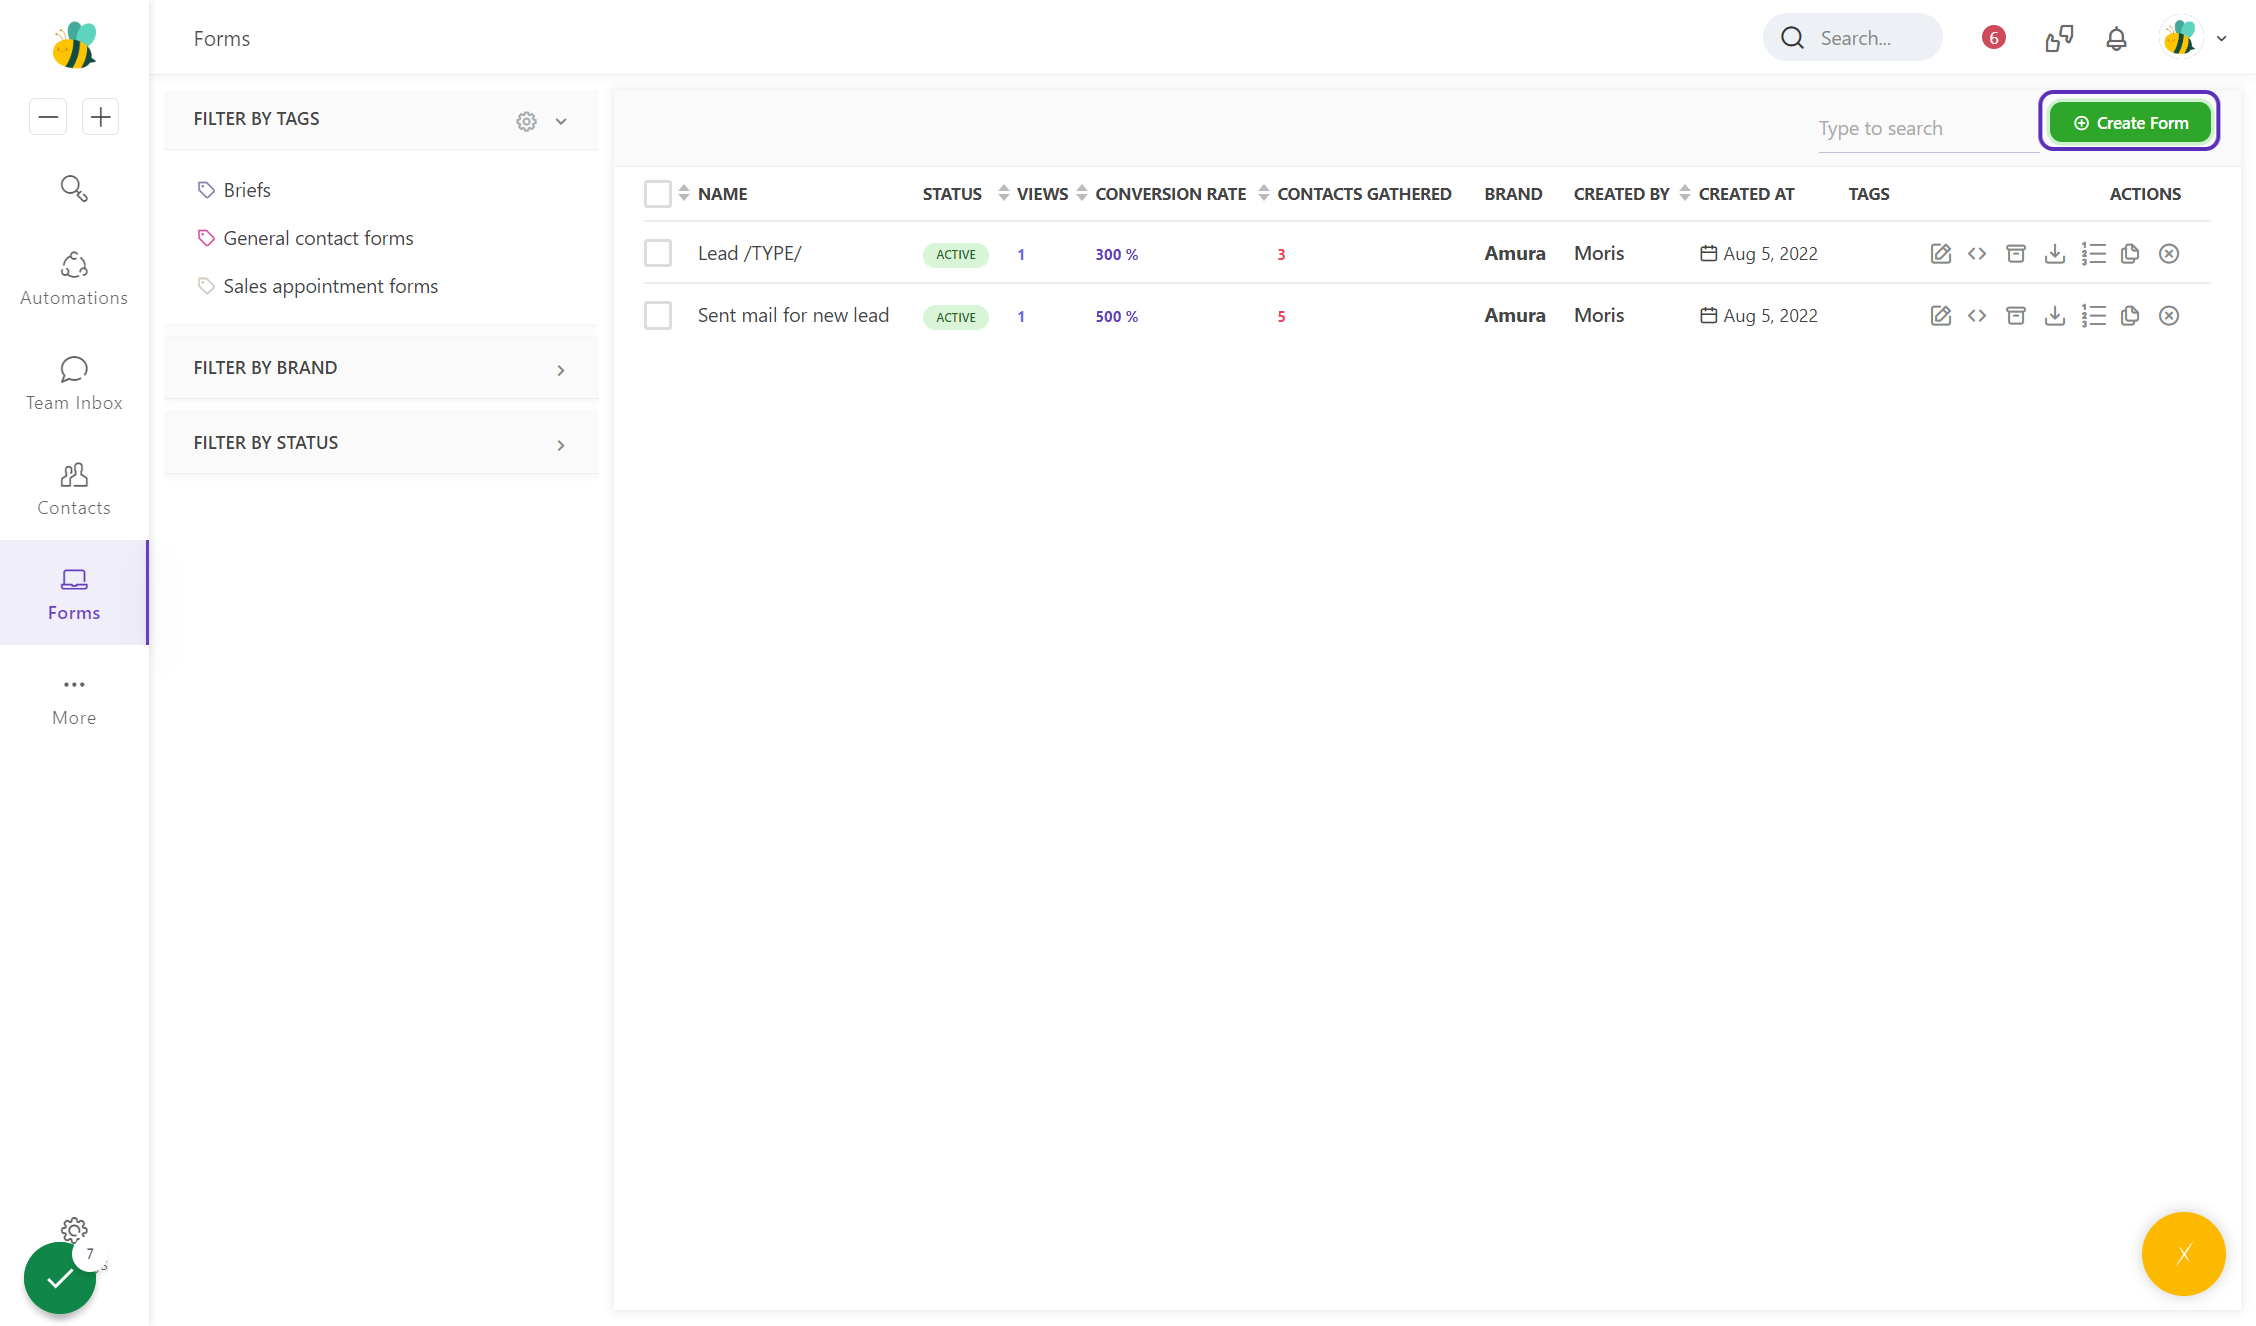
Task: Archive the Sent mail for new lead form
Action: [x=2016, y=316]
